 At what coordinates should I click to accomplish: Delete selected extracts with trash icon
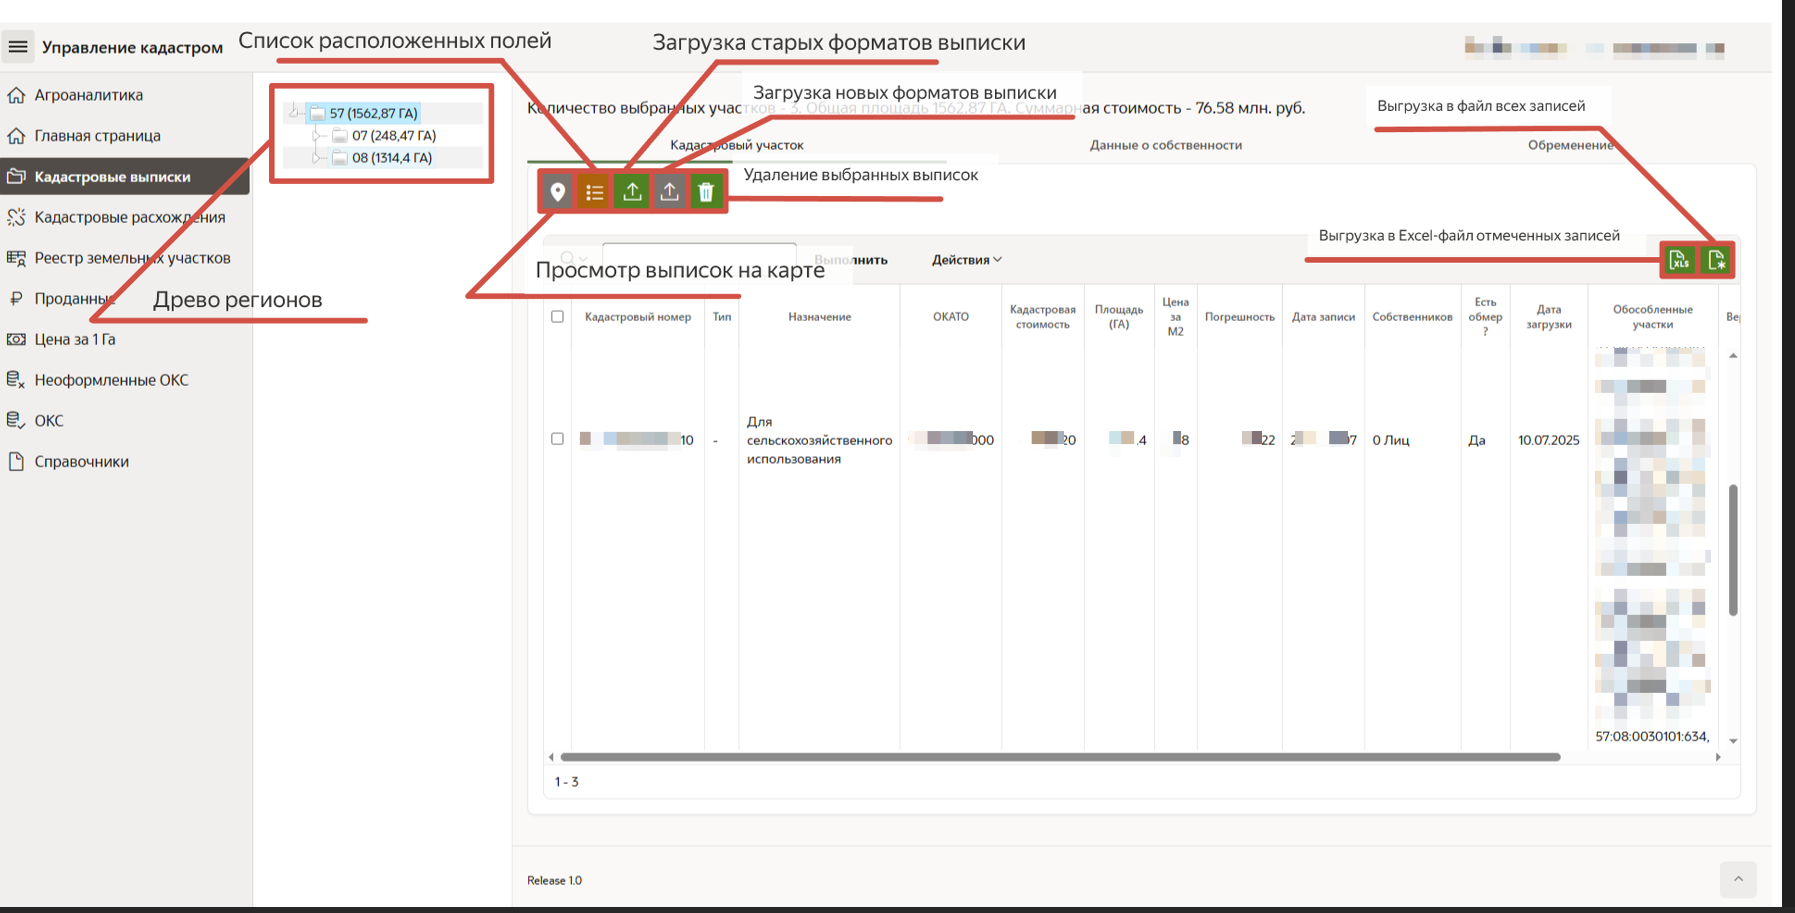(x=706, y=192)
